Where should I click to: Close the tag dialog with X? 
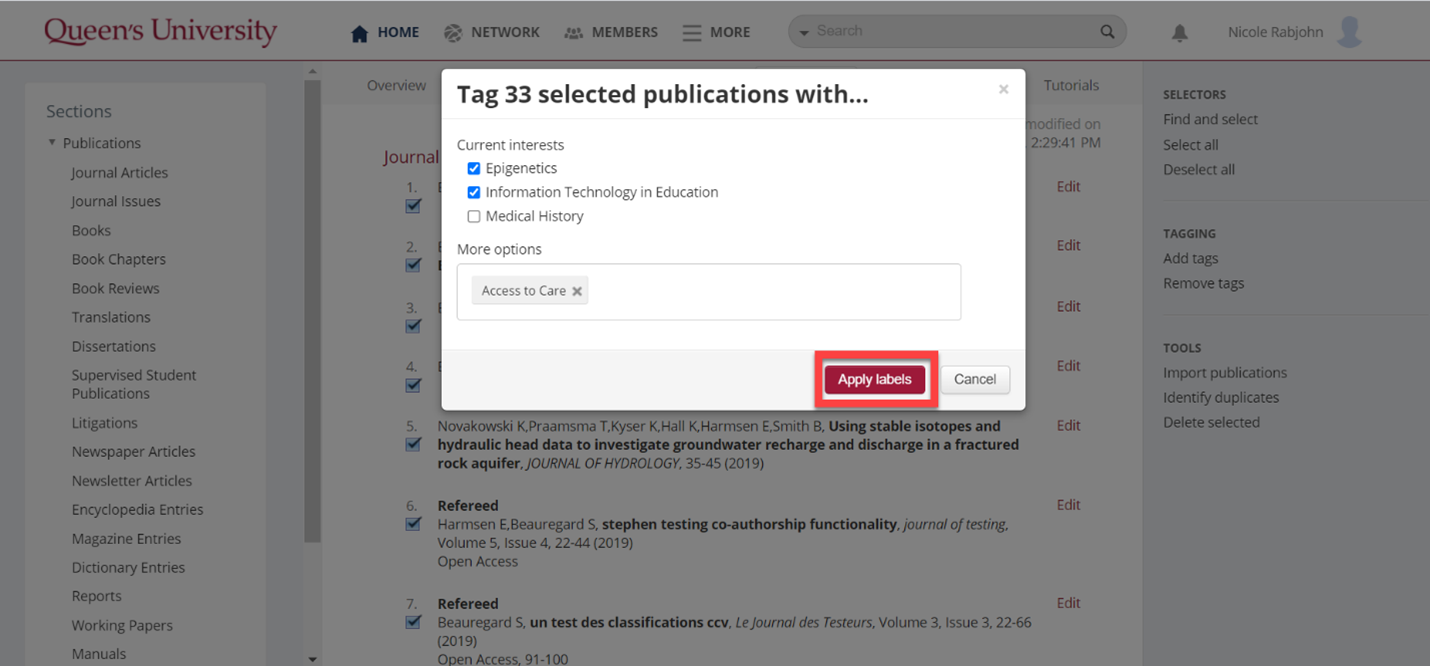[x=1003, y=90]
